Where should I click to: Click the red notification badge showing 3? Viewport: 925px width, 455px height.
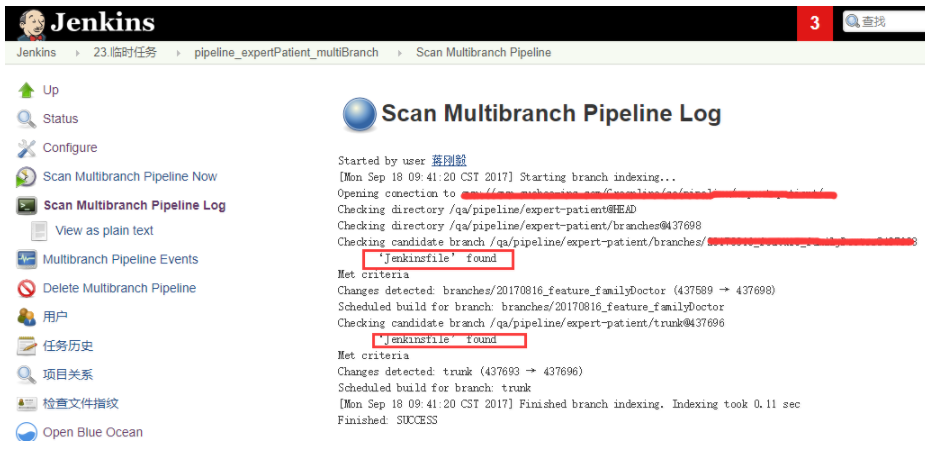[815, 23]
